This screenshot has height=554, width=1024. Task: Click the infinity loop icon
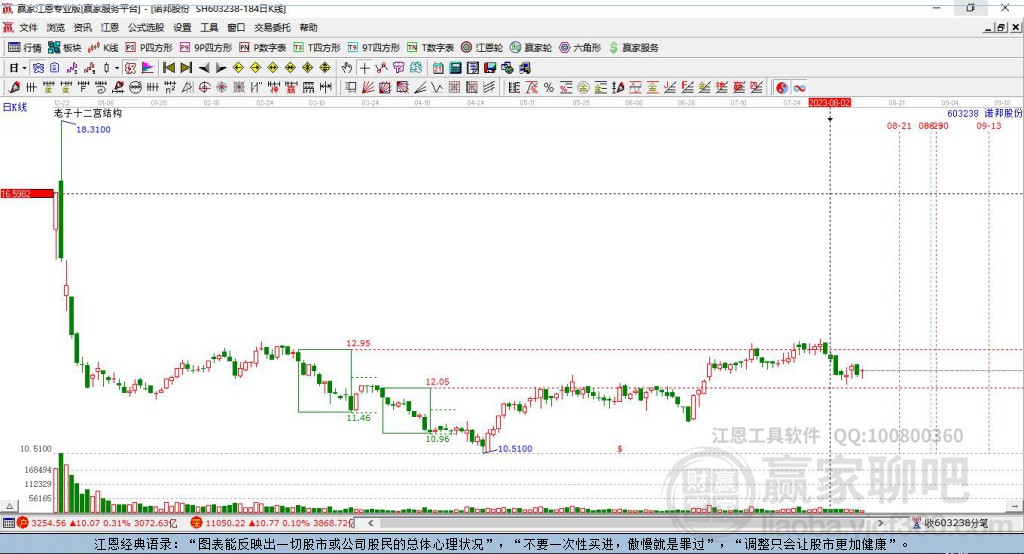pyautogui.click(x=799, y=88)
